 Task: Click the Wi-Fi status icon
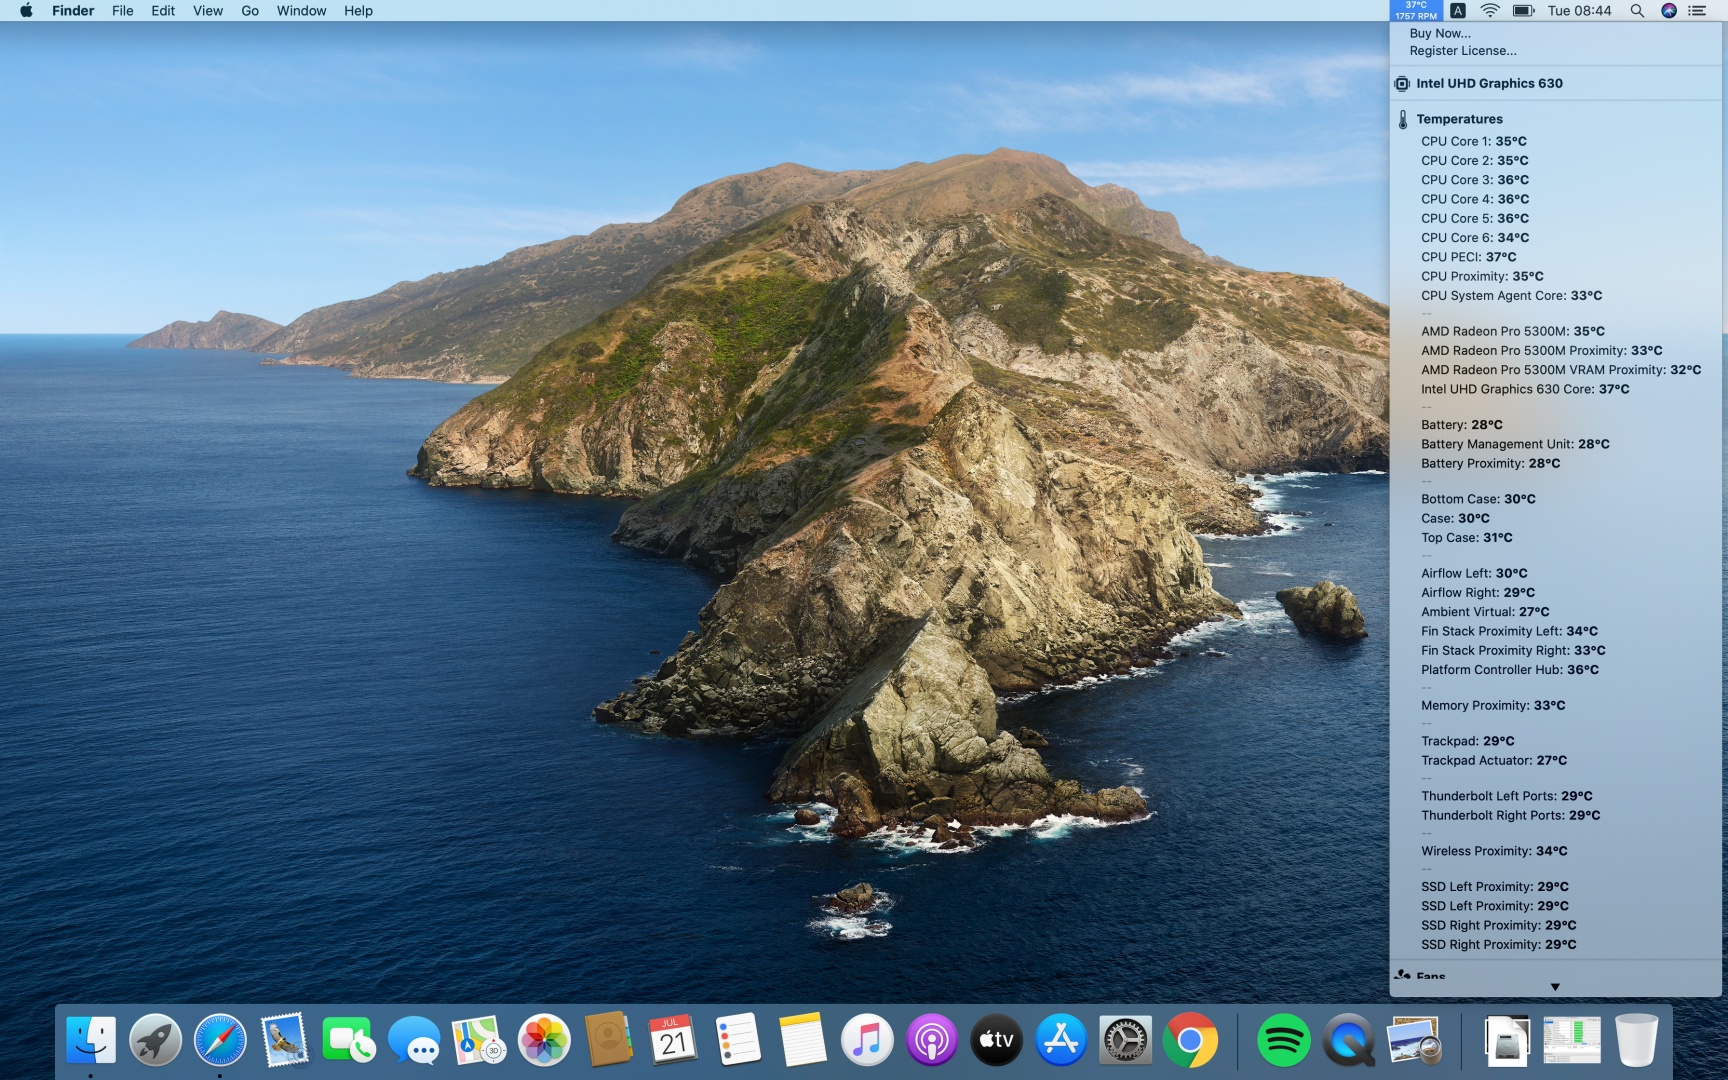pyautogui.click(x=1490, y=11)
